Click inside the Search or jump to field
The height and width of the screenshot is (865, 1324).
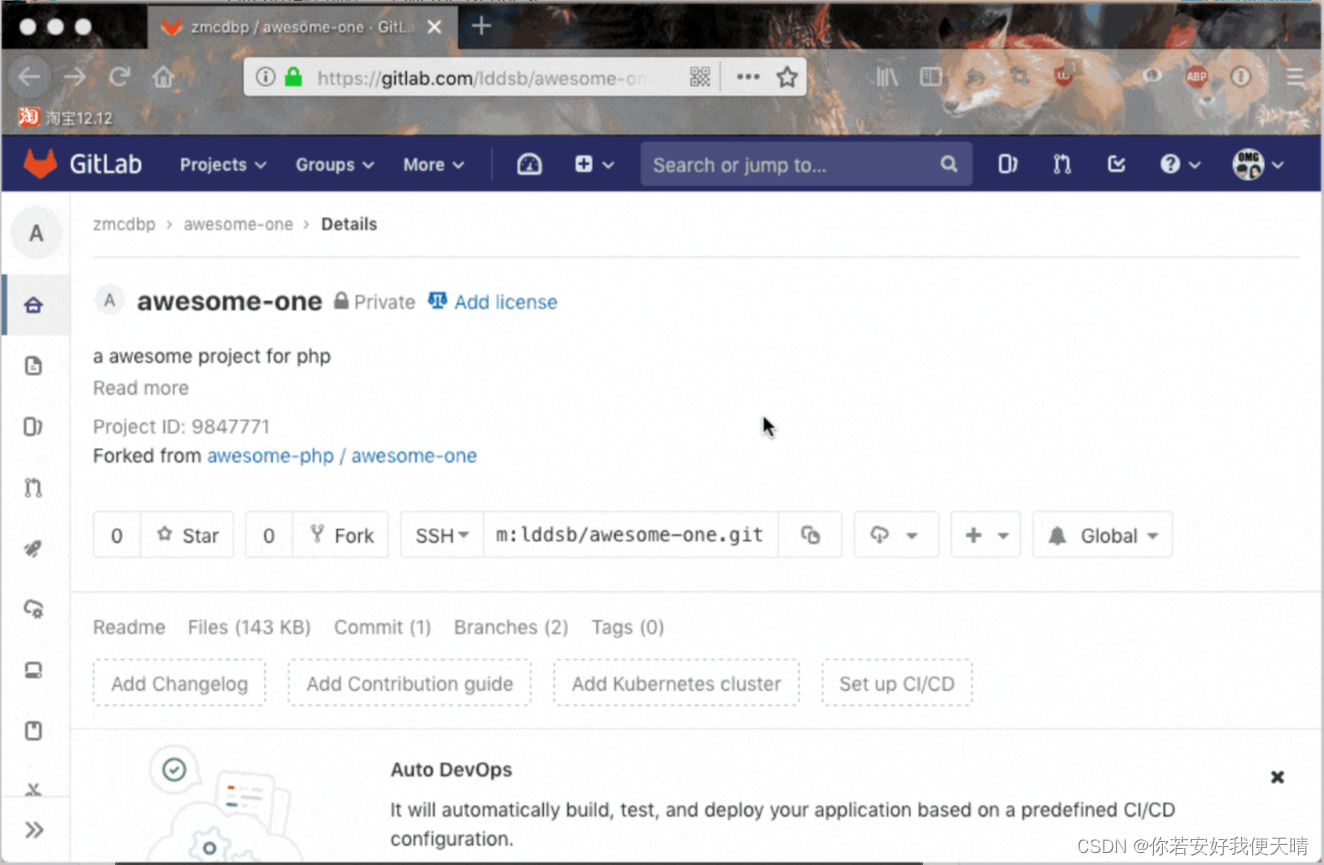790,164
